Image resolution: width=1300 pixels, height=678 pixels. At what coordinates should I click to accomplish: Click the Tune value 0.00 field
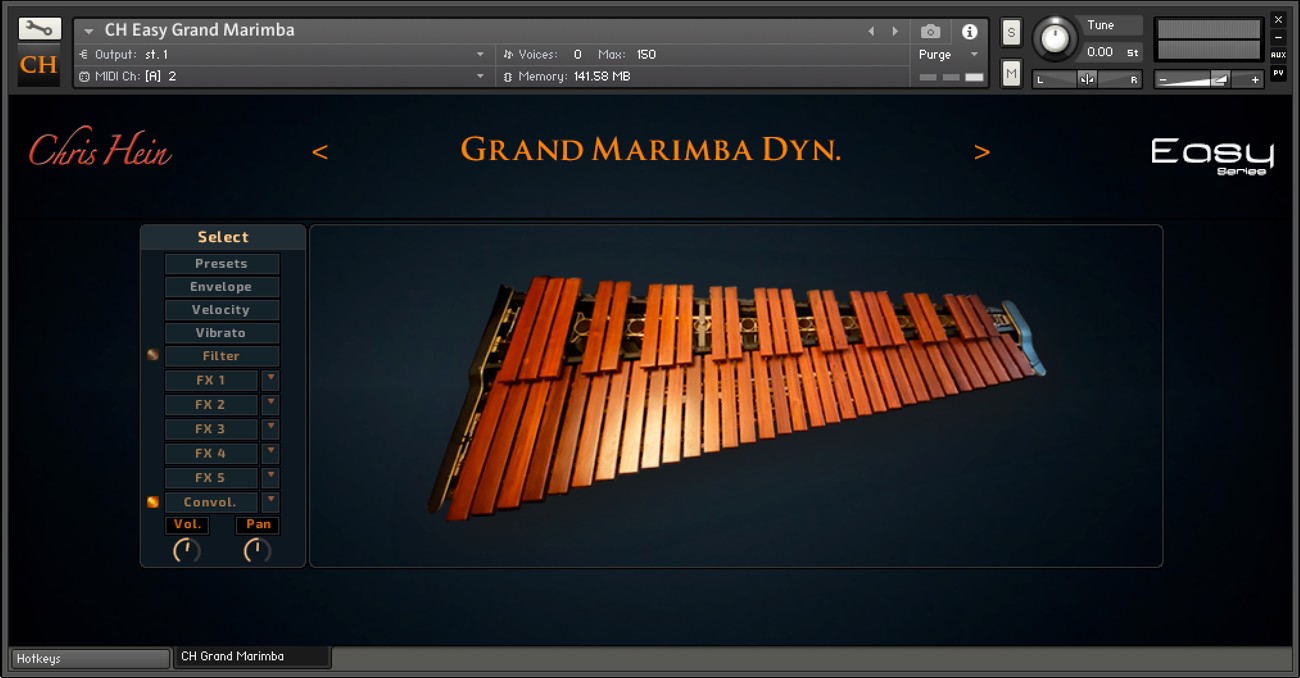click(x=1099, y=52)
